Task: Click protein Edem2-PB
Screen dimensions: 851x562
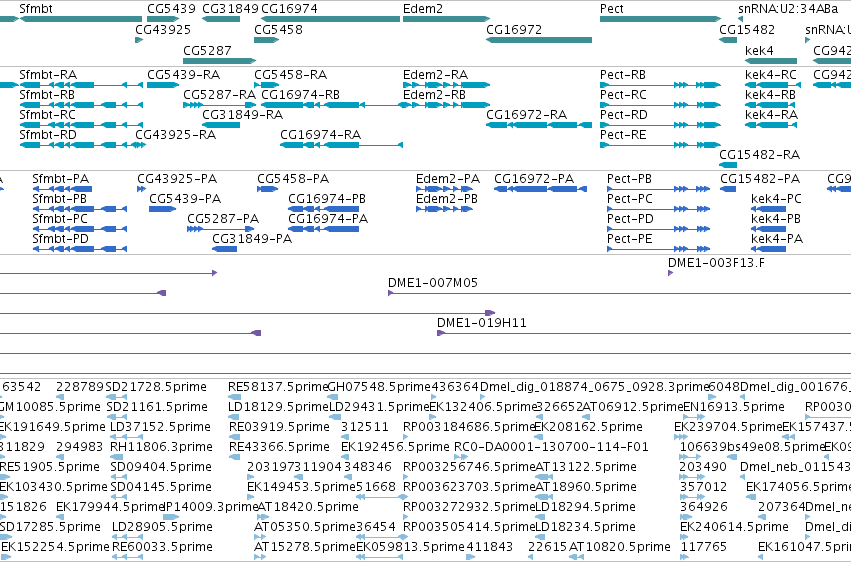Action: click(444, 209)
